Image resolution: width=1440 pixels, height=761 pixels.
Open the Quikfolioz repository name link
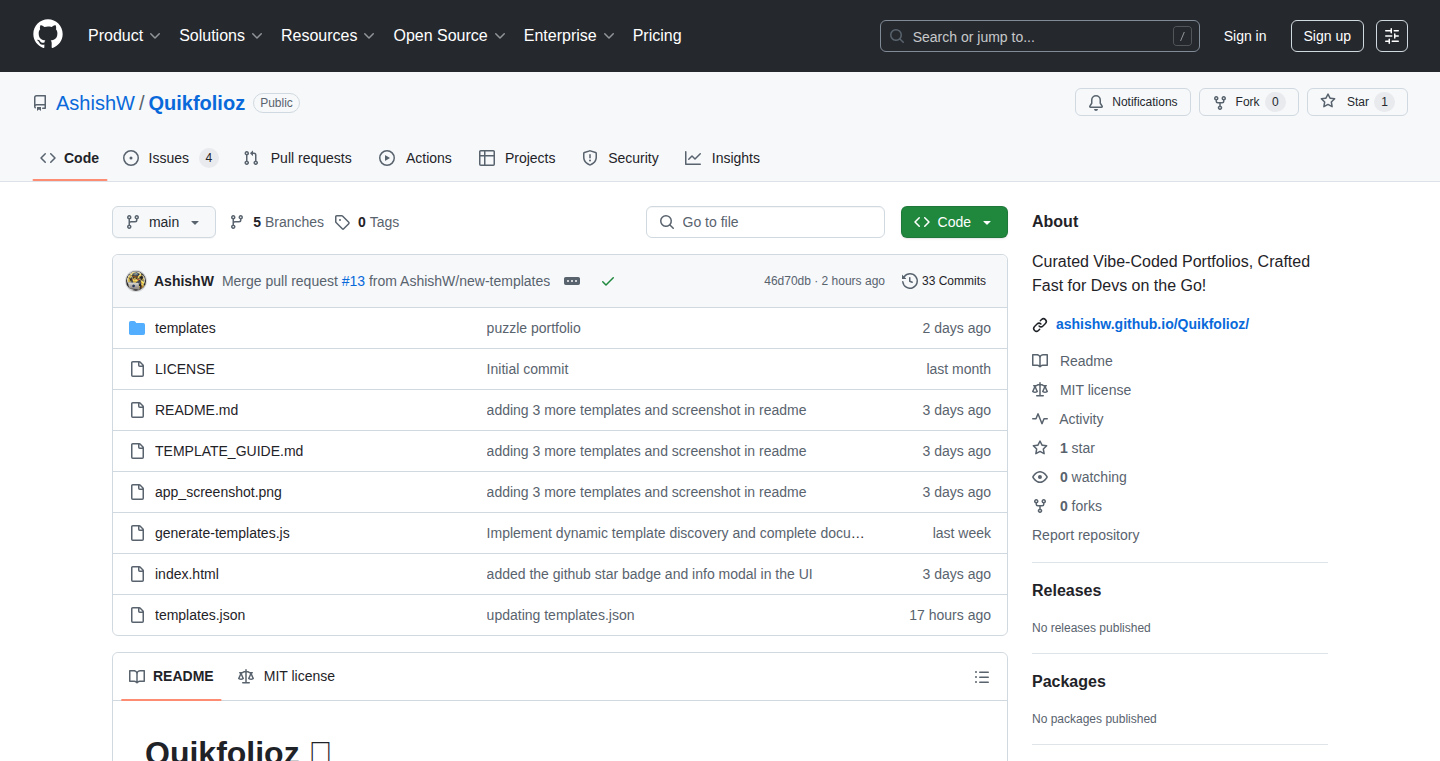(x=197, y=103)
